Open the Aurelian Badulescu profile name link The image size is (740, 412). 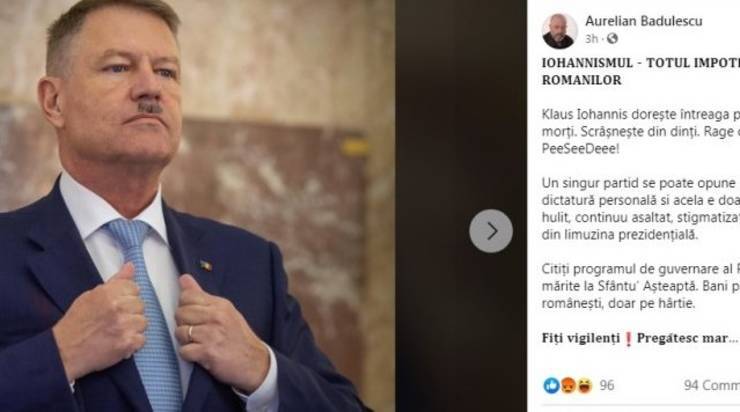click(644, 21)
